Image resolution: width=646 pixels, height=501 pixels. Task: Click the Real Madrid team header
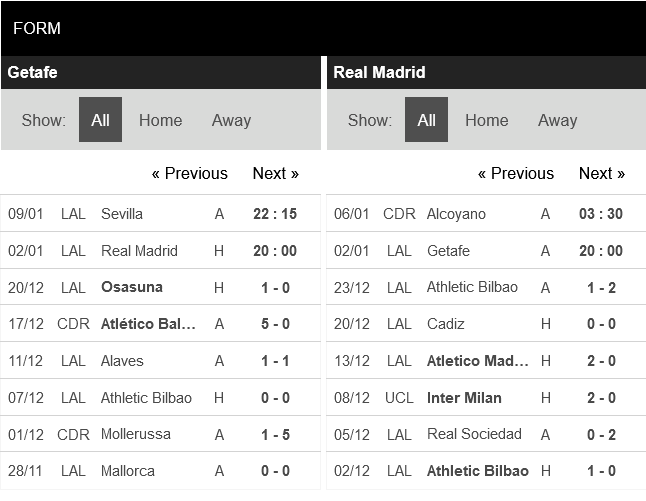click(379, 72)
